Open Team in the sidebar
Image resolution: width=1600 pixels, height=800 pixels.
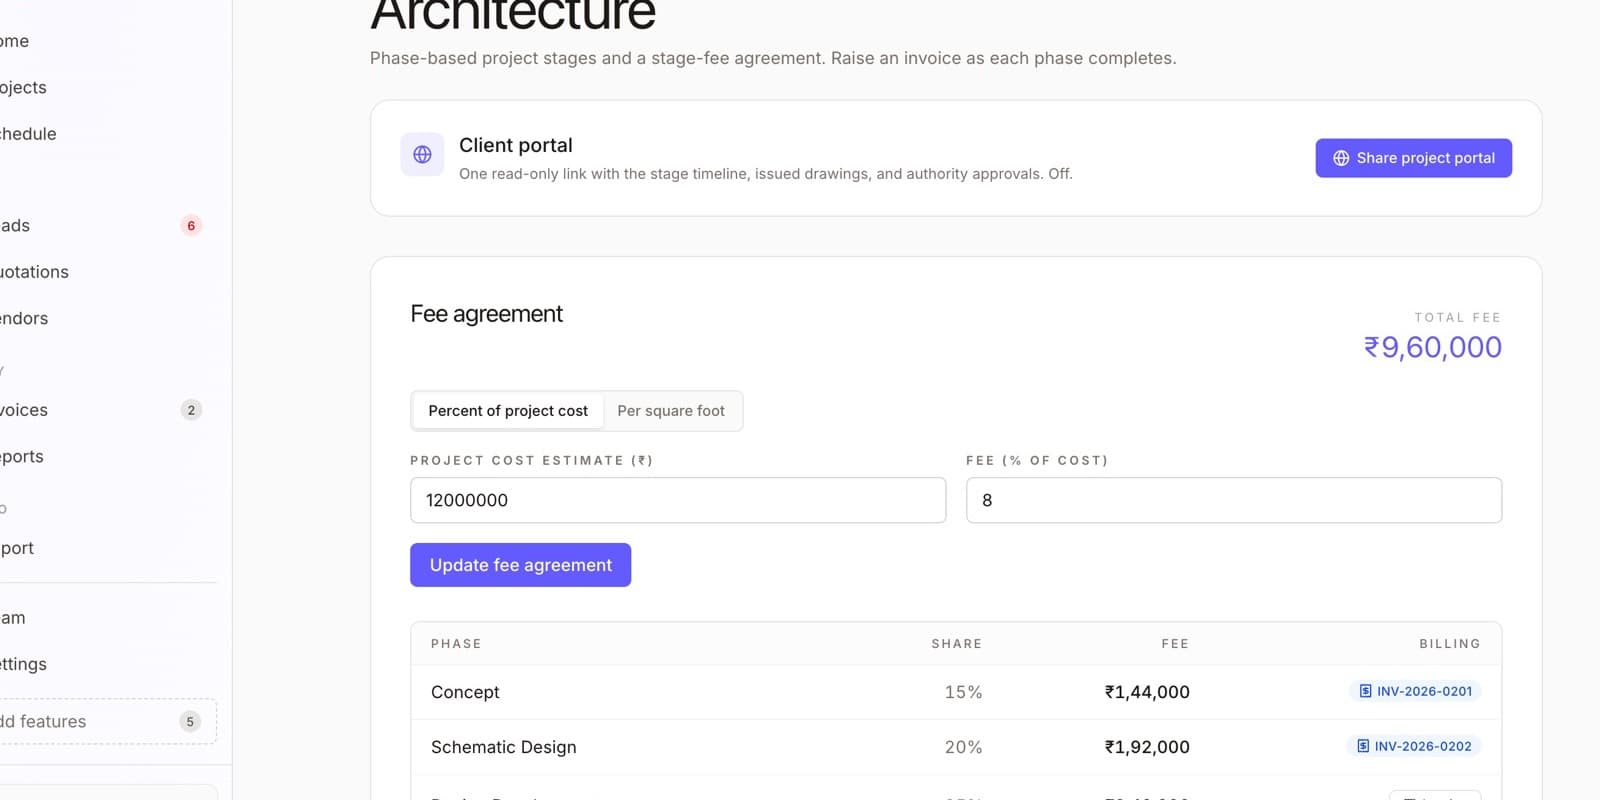coord(13,618)
